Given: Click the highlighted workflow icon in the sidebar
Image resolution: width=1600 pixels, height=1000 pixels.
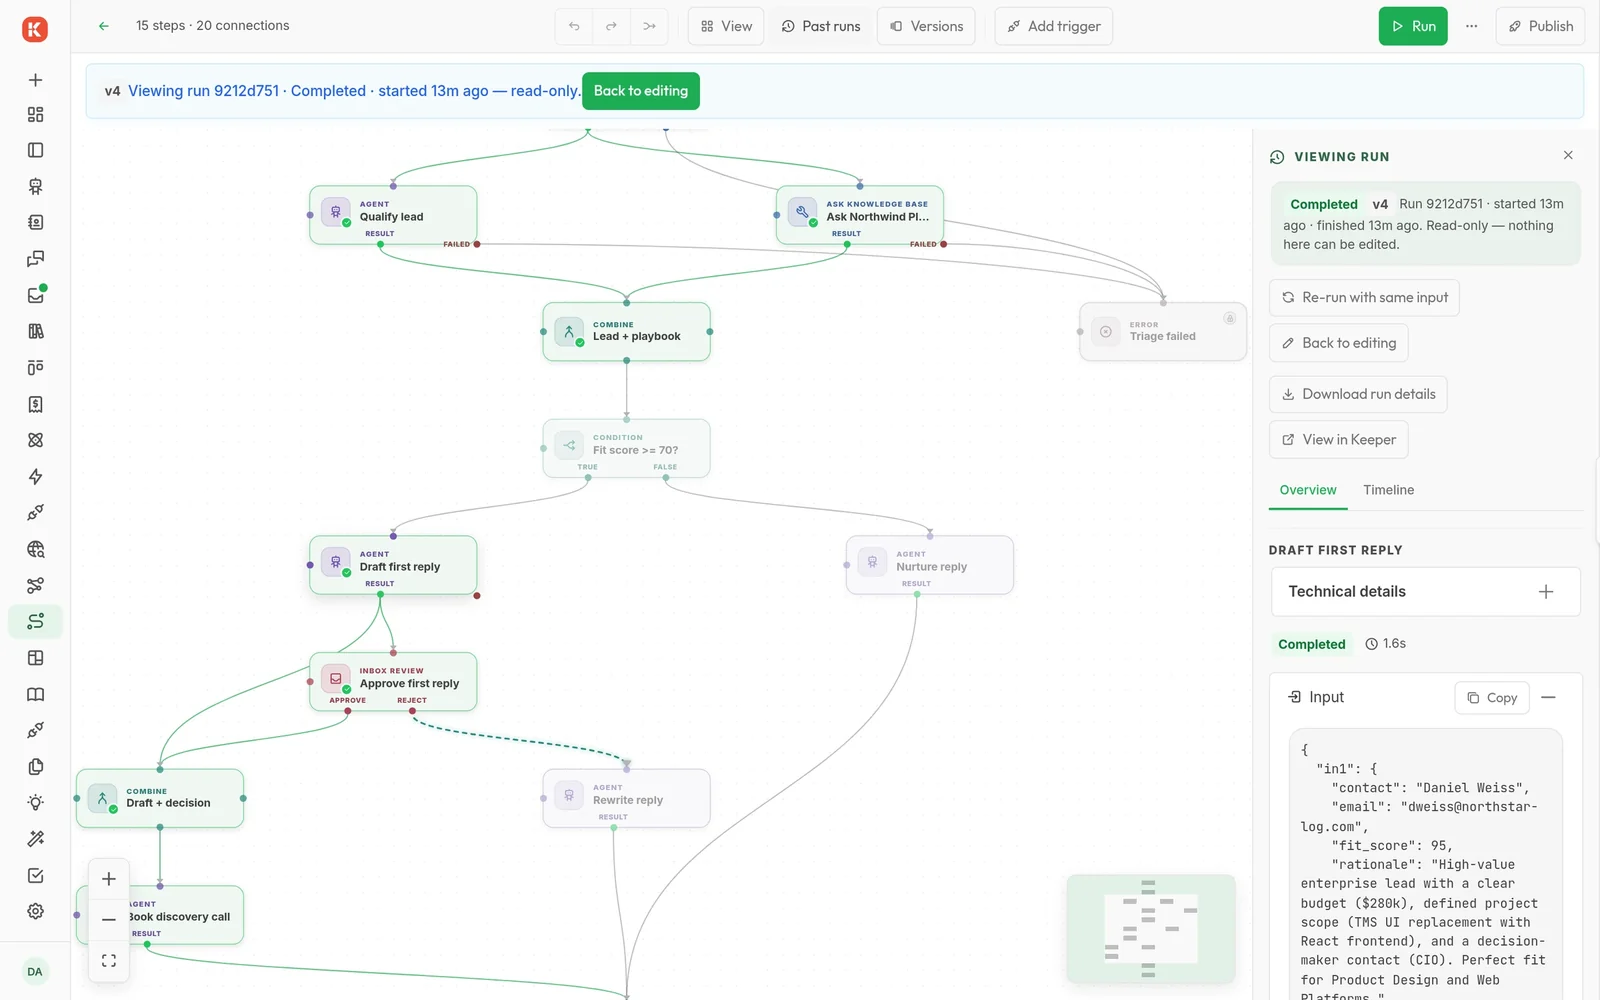Looking at the screenshot, I should (36, 622).
